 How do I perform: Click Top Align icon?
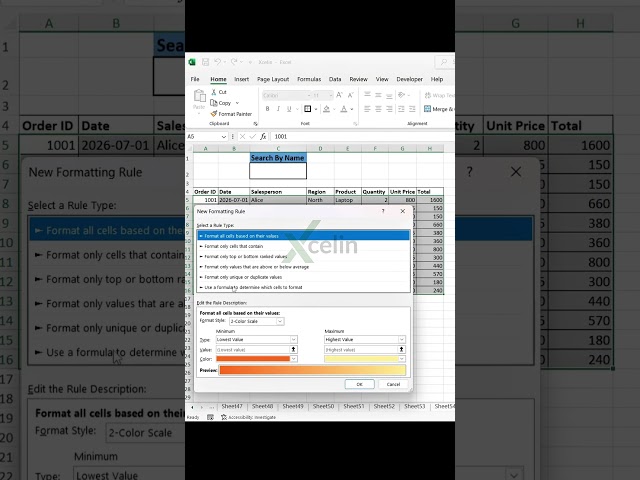pyautogui.click(x=367, y=95)
